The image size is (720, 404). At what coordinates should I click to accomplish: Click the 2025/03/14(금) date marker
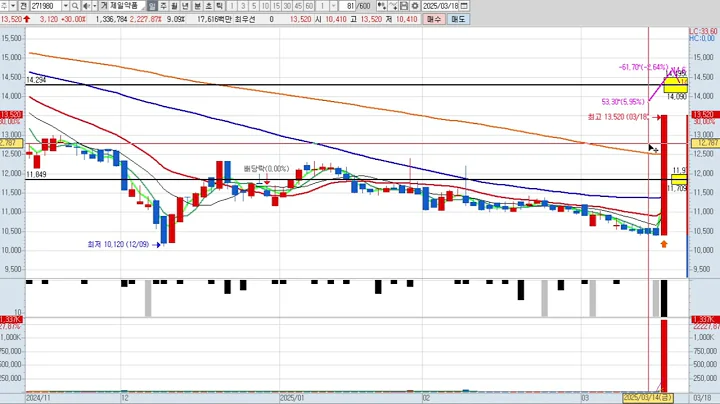click(648, 397)
